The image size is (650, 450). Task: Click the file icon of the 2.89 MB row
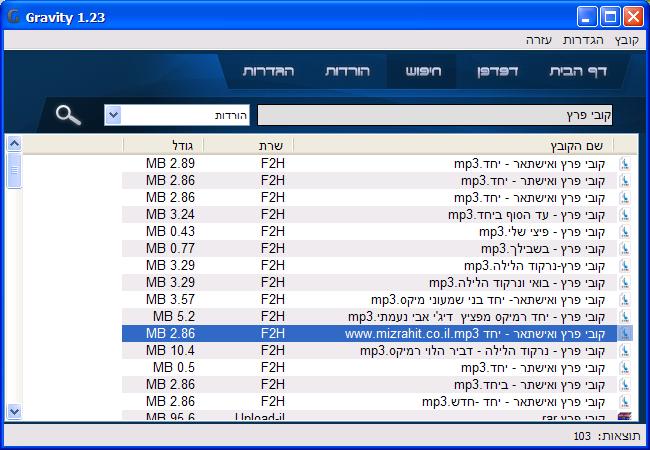pyautogui.click(x=624, y=164)
